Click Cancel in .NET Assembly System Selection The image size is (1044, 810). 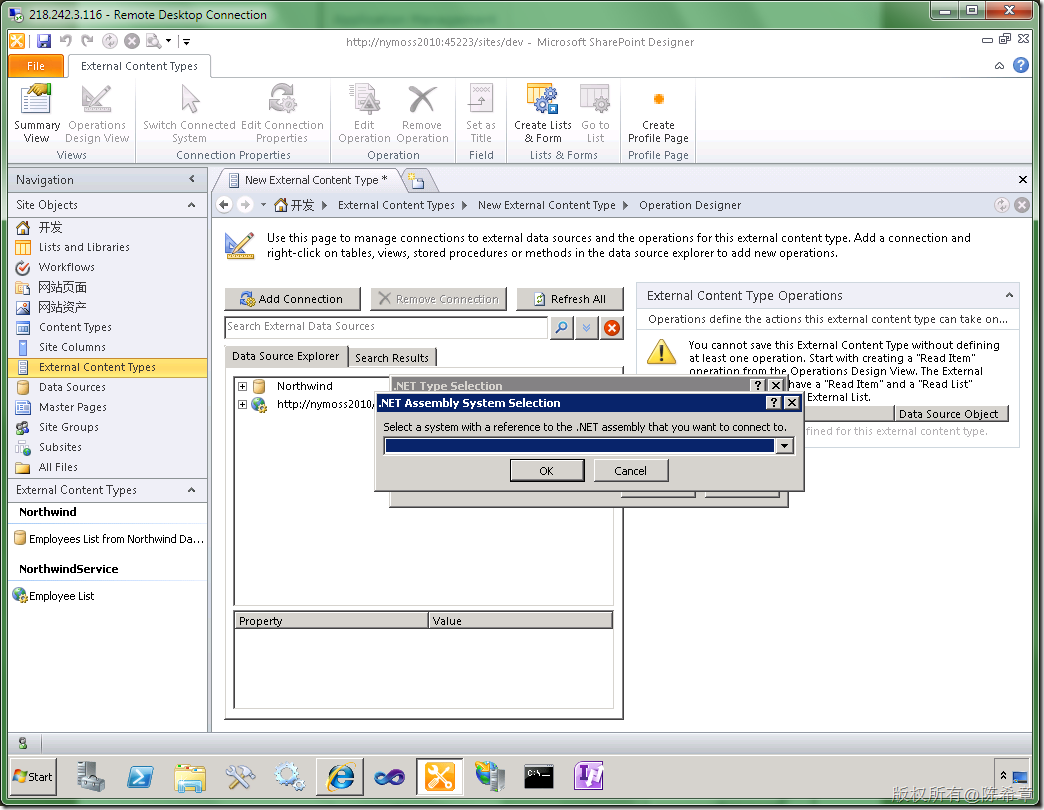click(x=630, y=471)
